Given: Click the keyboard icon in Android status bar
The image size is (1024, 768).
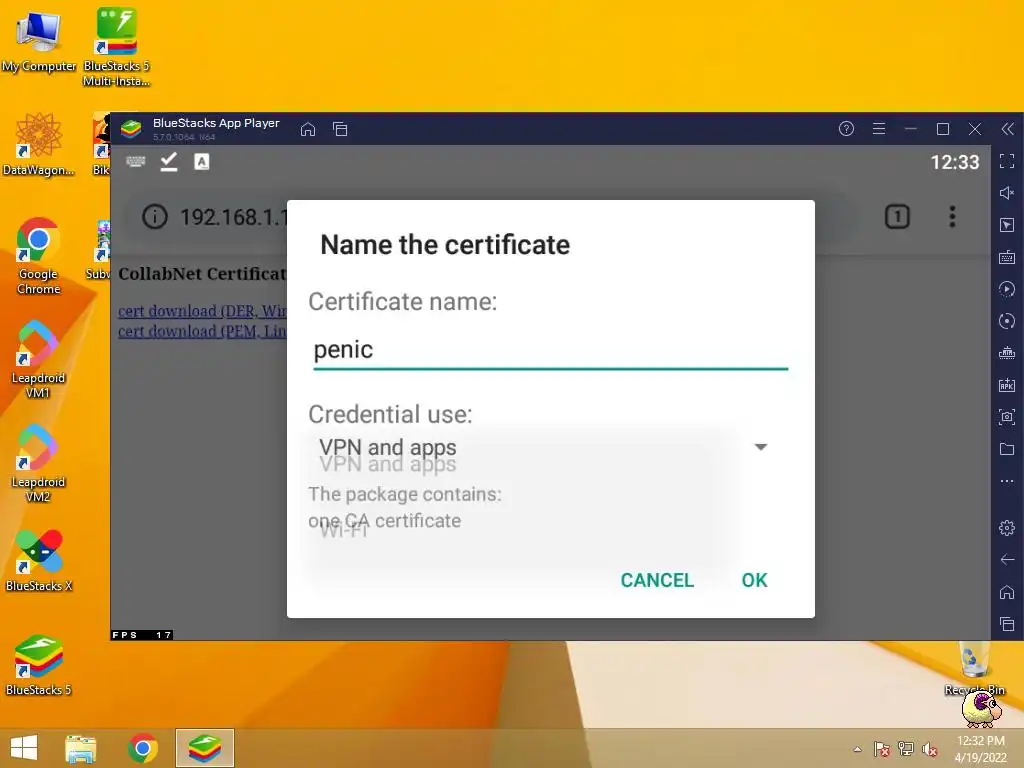Looking at the screenshot, I should click(x=136, y=161).
